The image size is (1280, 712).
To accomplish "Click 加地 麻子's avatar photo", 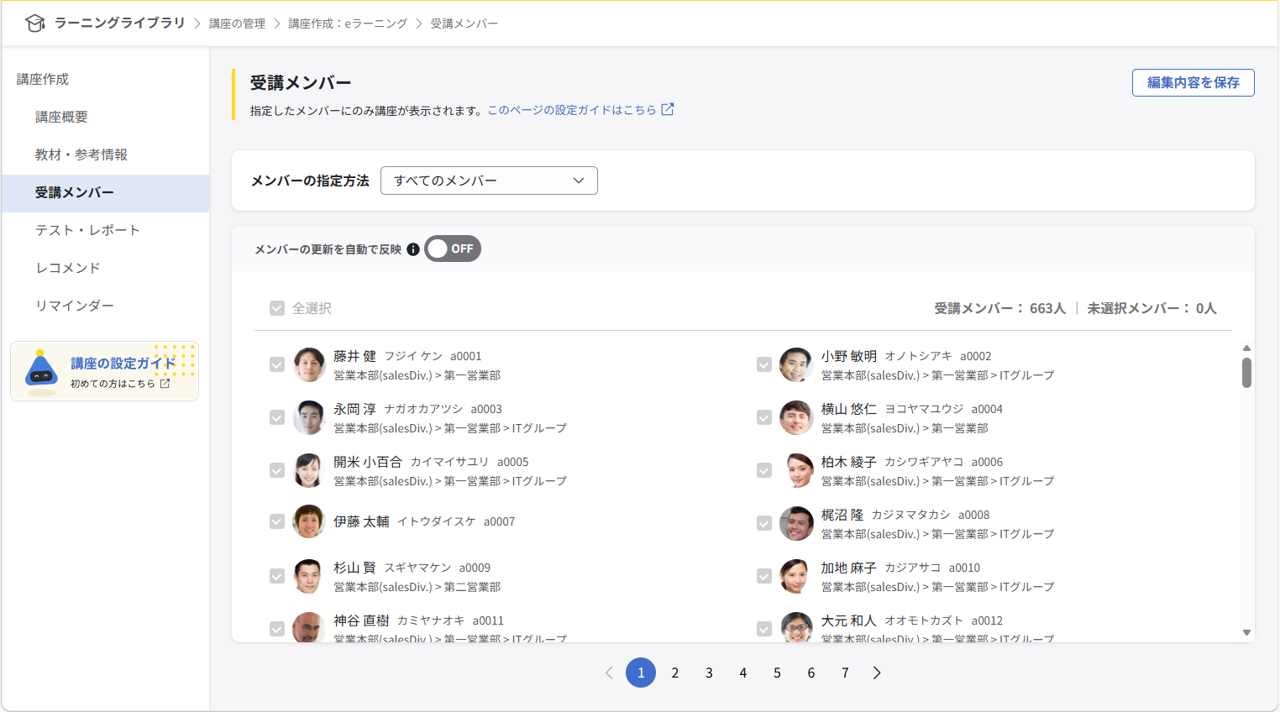I will point(796,577).
